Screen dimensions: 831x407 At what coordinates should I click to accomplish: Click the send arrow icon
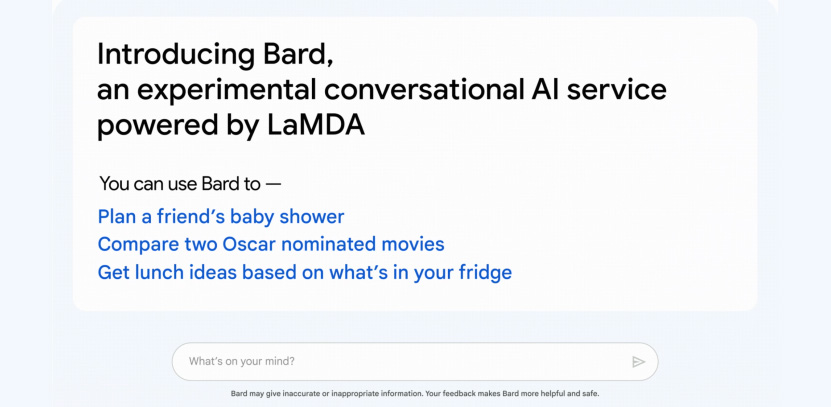pyautogui.click(x=638, y=362)
